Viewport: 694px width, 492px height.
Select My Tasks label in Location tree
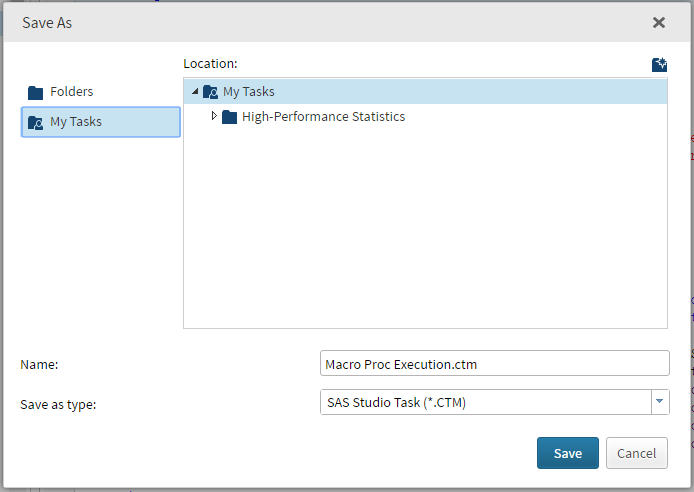pyautogui.click(x=248, y=92)
